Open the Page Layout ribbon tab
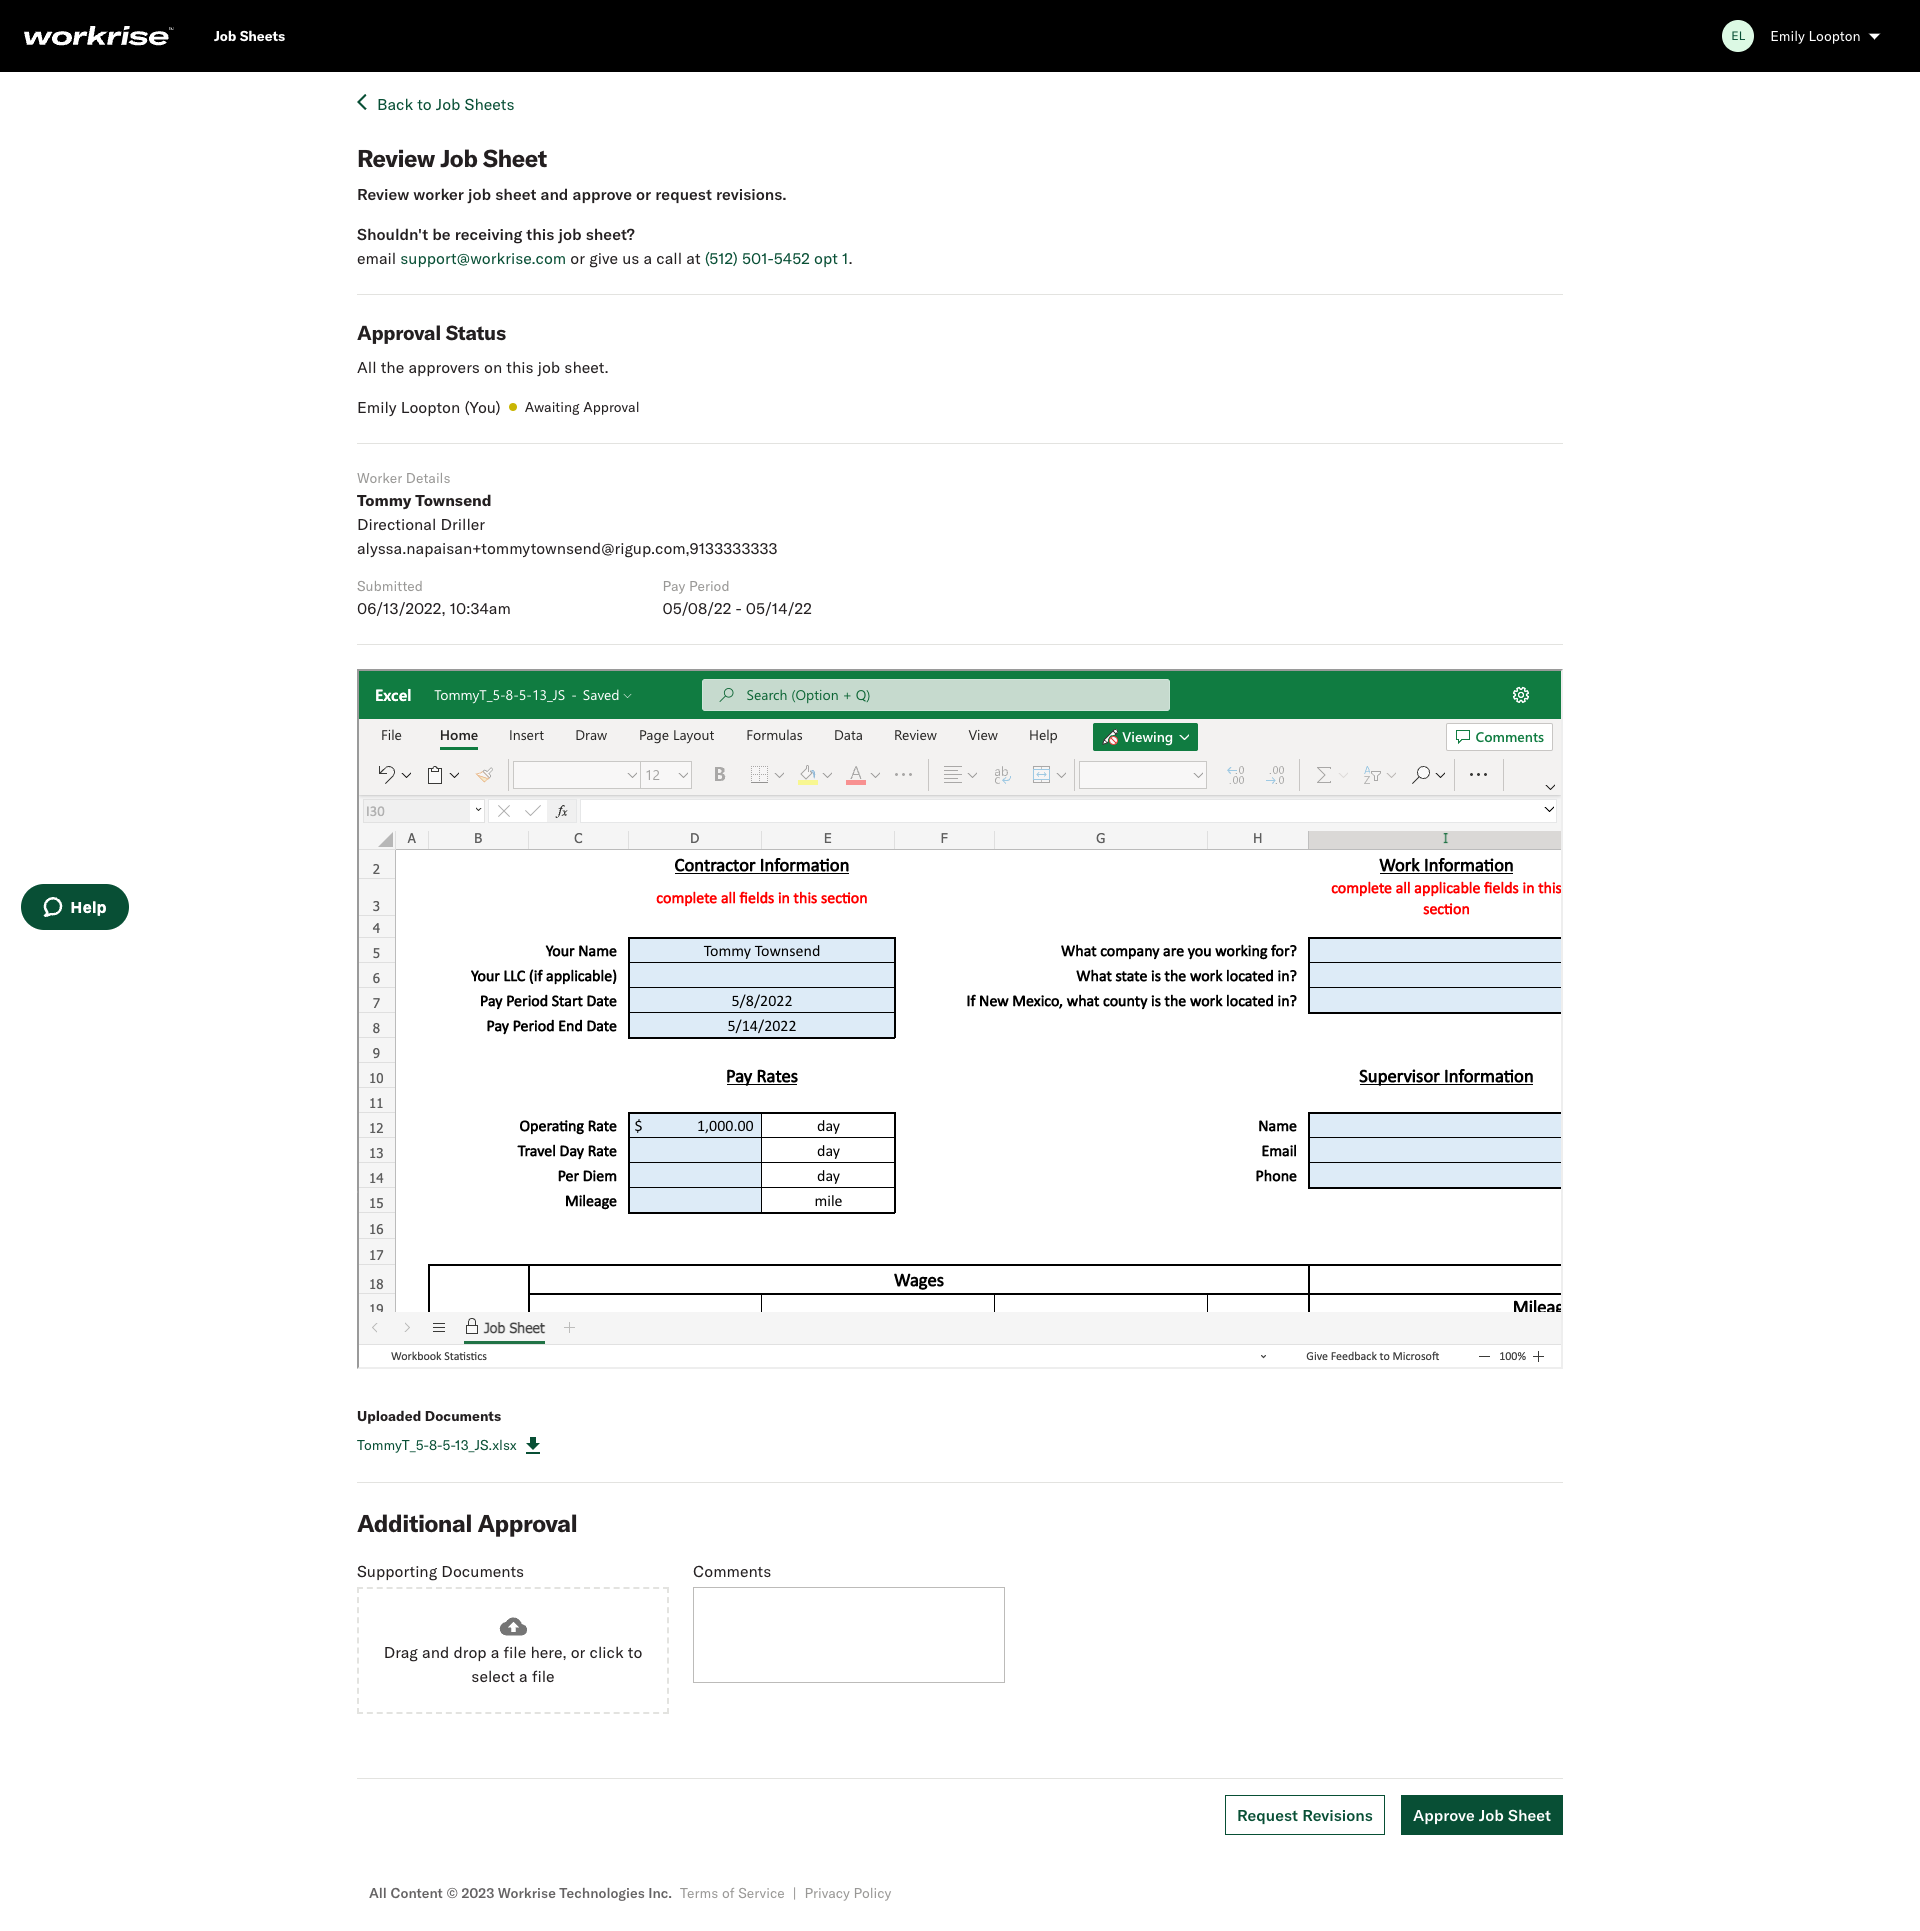Image resolution: width=1920 pixels, height=1931 pixels. pyautogui.click(x=676, y=735)
